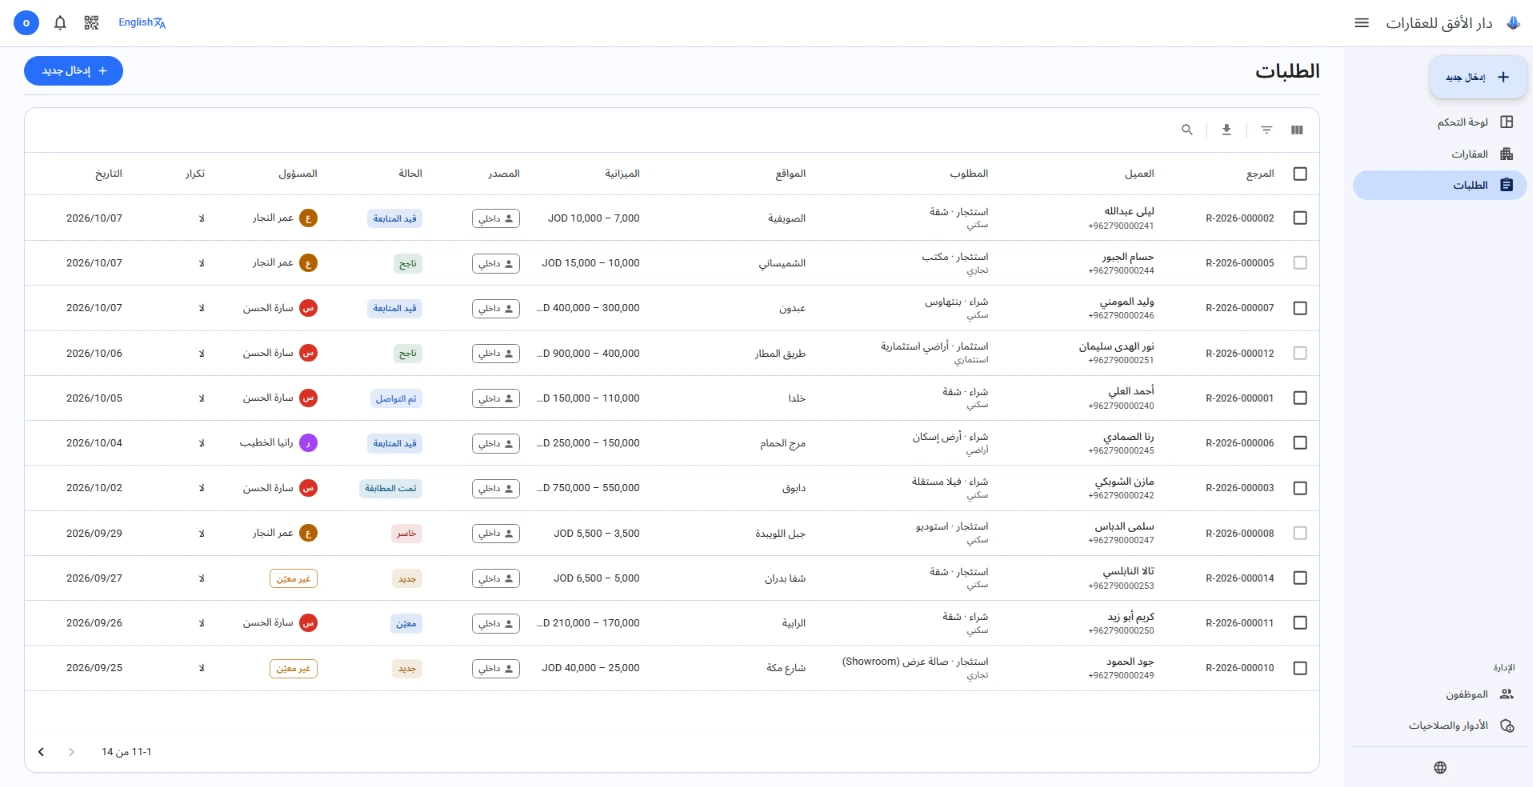Image resolution: width=1533 pixels, height=787 pixels.
Task: Click the pagination text 1-11 من 14
Action: [127, 752]
